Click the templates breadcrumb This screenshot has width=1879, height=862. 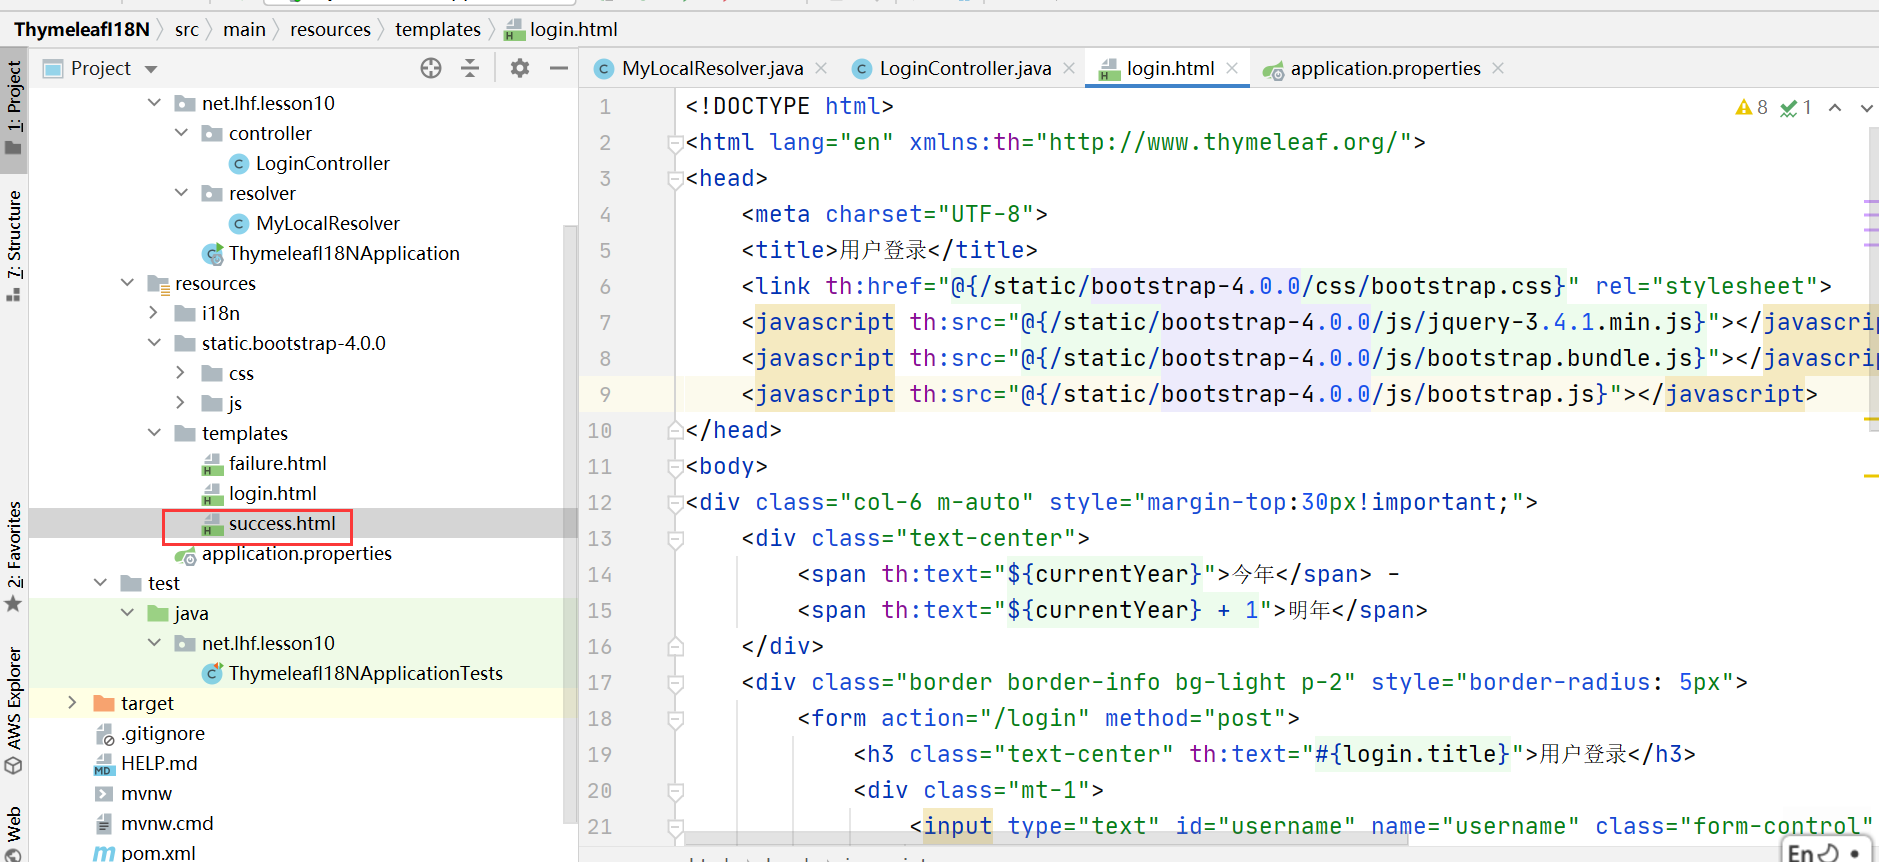click(x=437, y=29)
